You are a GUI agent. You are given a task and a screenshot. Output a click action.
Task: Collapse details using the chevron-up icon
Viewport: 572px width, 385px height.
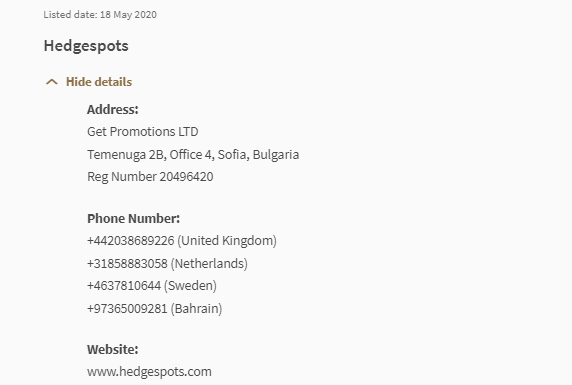52,82
